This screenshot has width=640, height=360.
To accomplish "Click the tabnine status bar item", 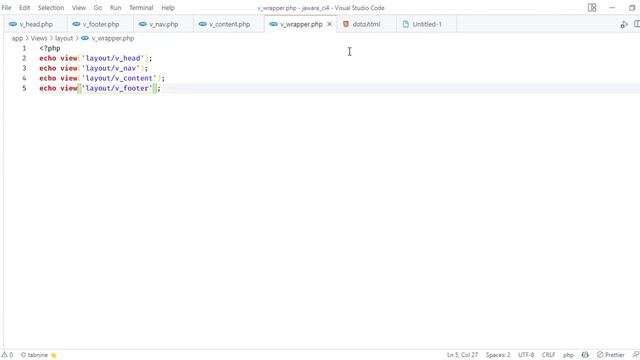I will [38, 355].
